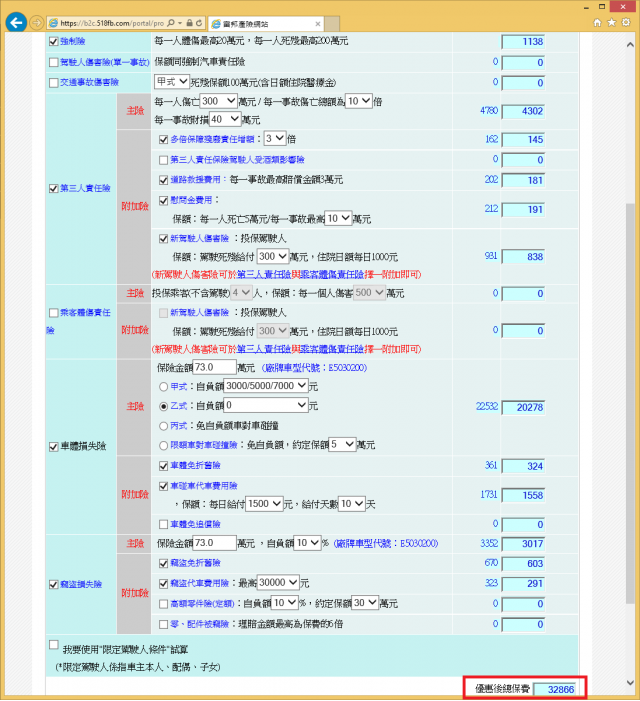Toggle the 車體損失險 checkbox
Screen dimensions: 640x701
click(54, 447)
